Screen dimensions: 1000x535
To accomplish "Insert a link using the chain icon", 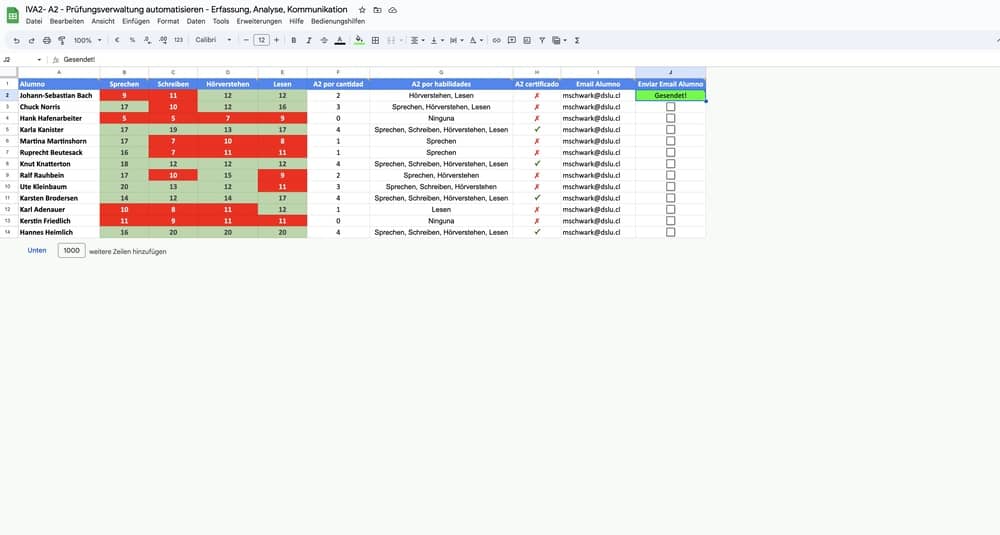I will click(497, 40).
